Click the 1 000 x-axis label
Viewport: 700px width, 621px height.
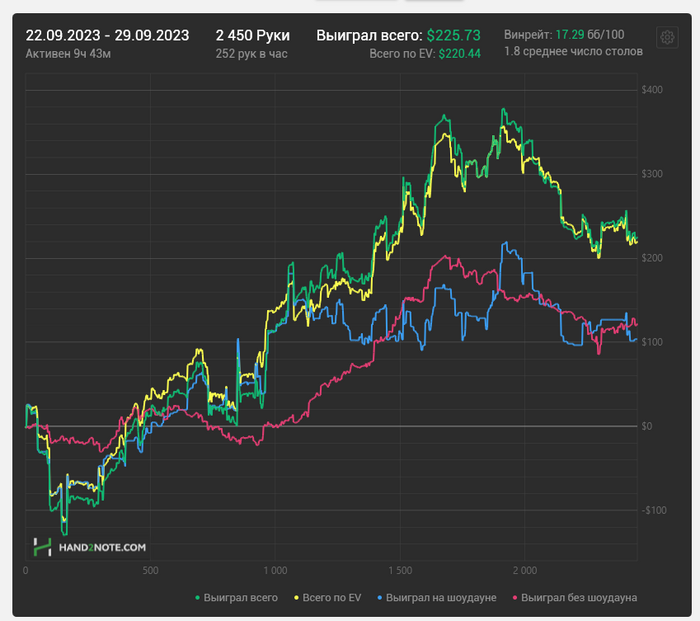(x=275, y=571)
